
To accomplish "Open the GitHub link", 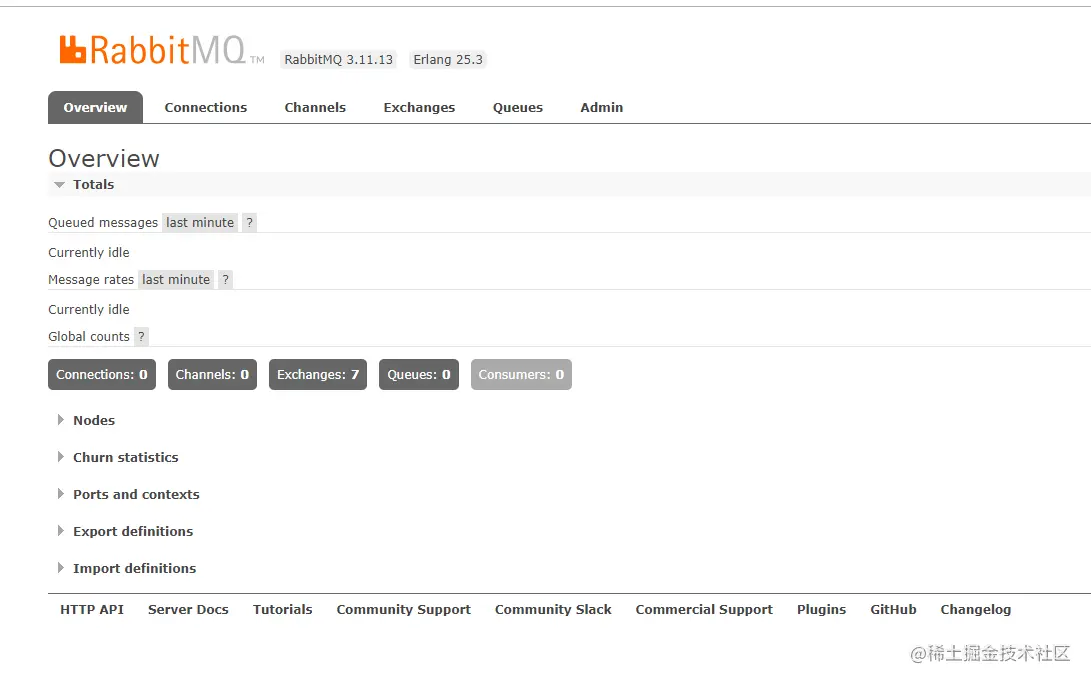I will (893, 610).
